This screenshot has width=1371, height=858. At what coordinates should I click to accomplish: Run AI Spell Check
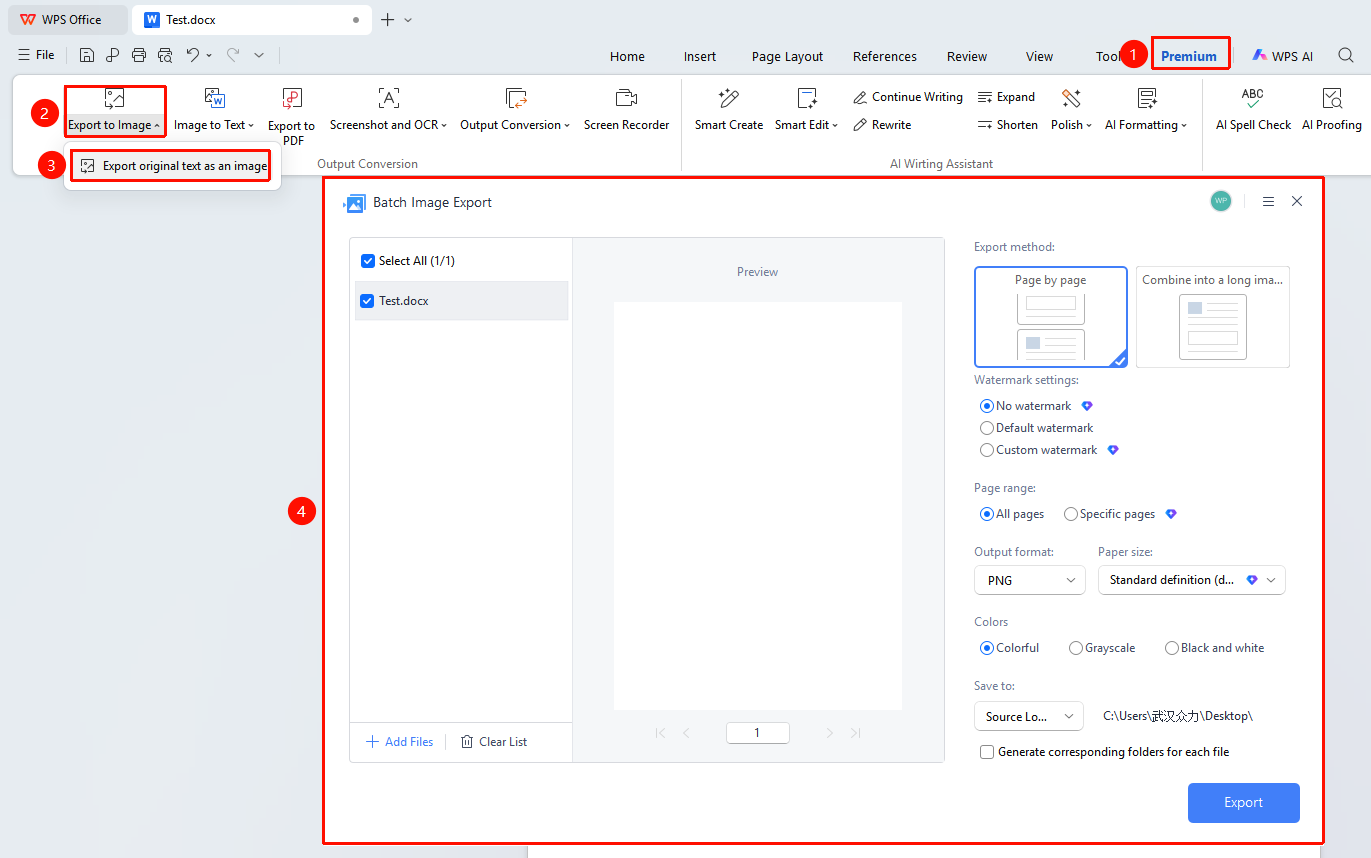click(x=1253, y=110)
